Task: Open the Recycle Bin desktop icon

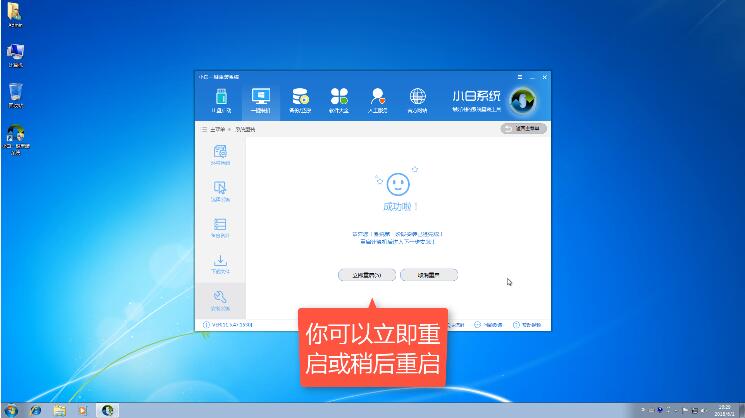Action: click(x=16, y=94)
